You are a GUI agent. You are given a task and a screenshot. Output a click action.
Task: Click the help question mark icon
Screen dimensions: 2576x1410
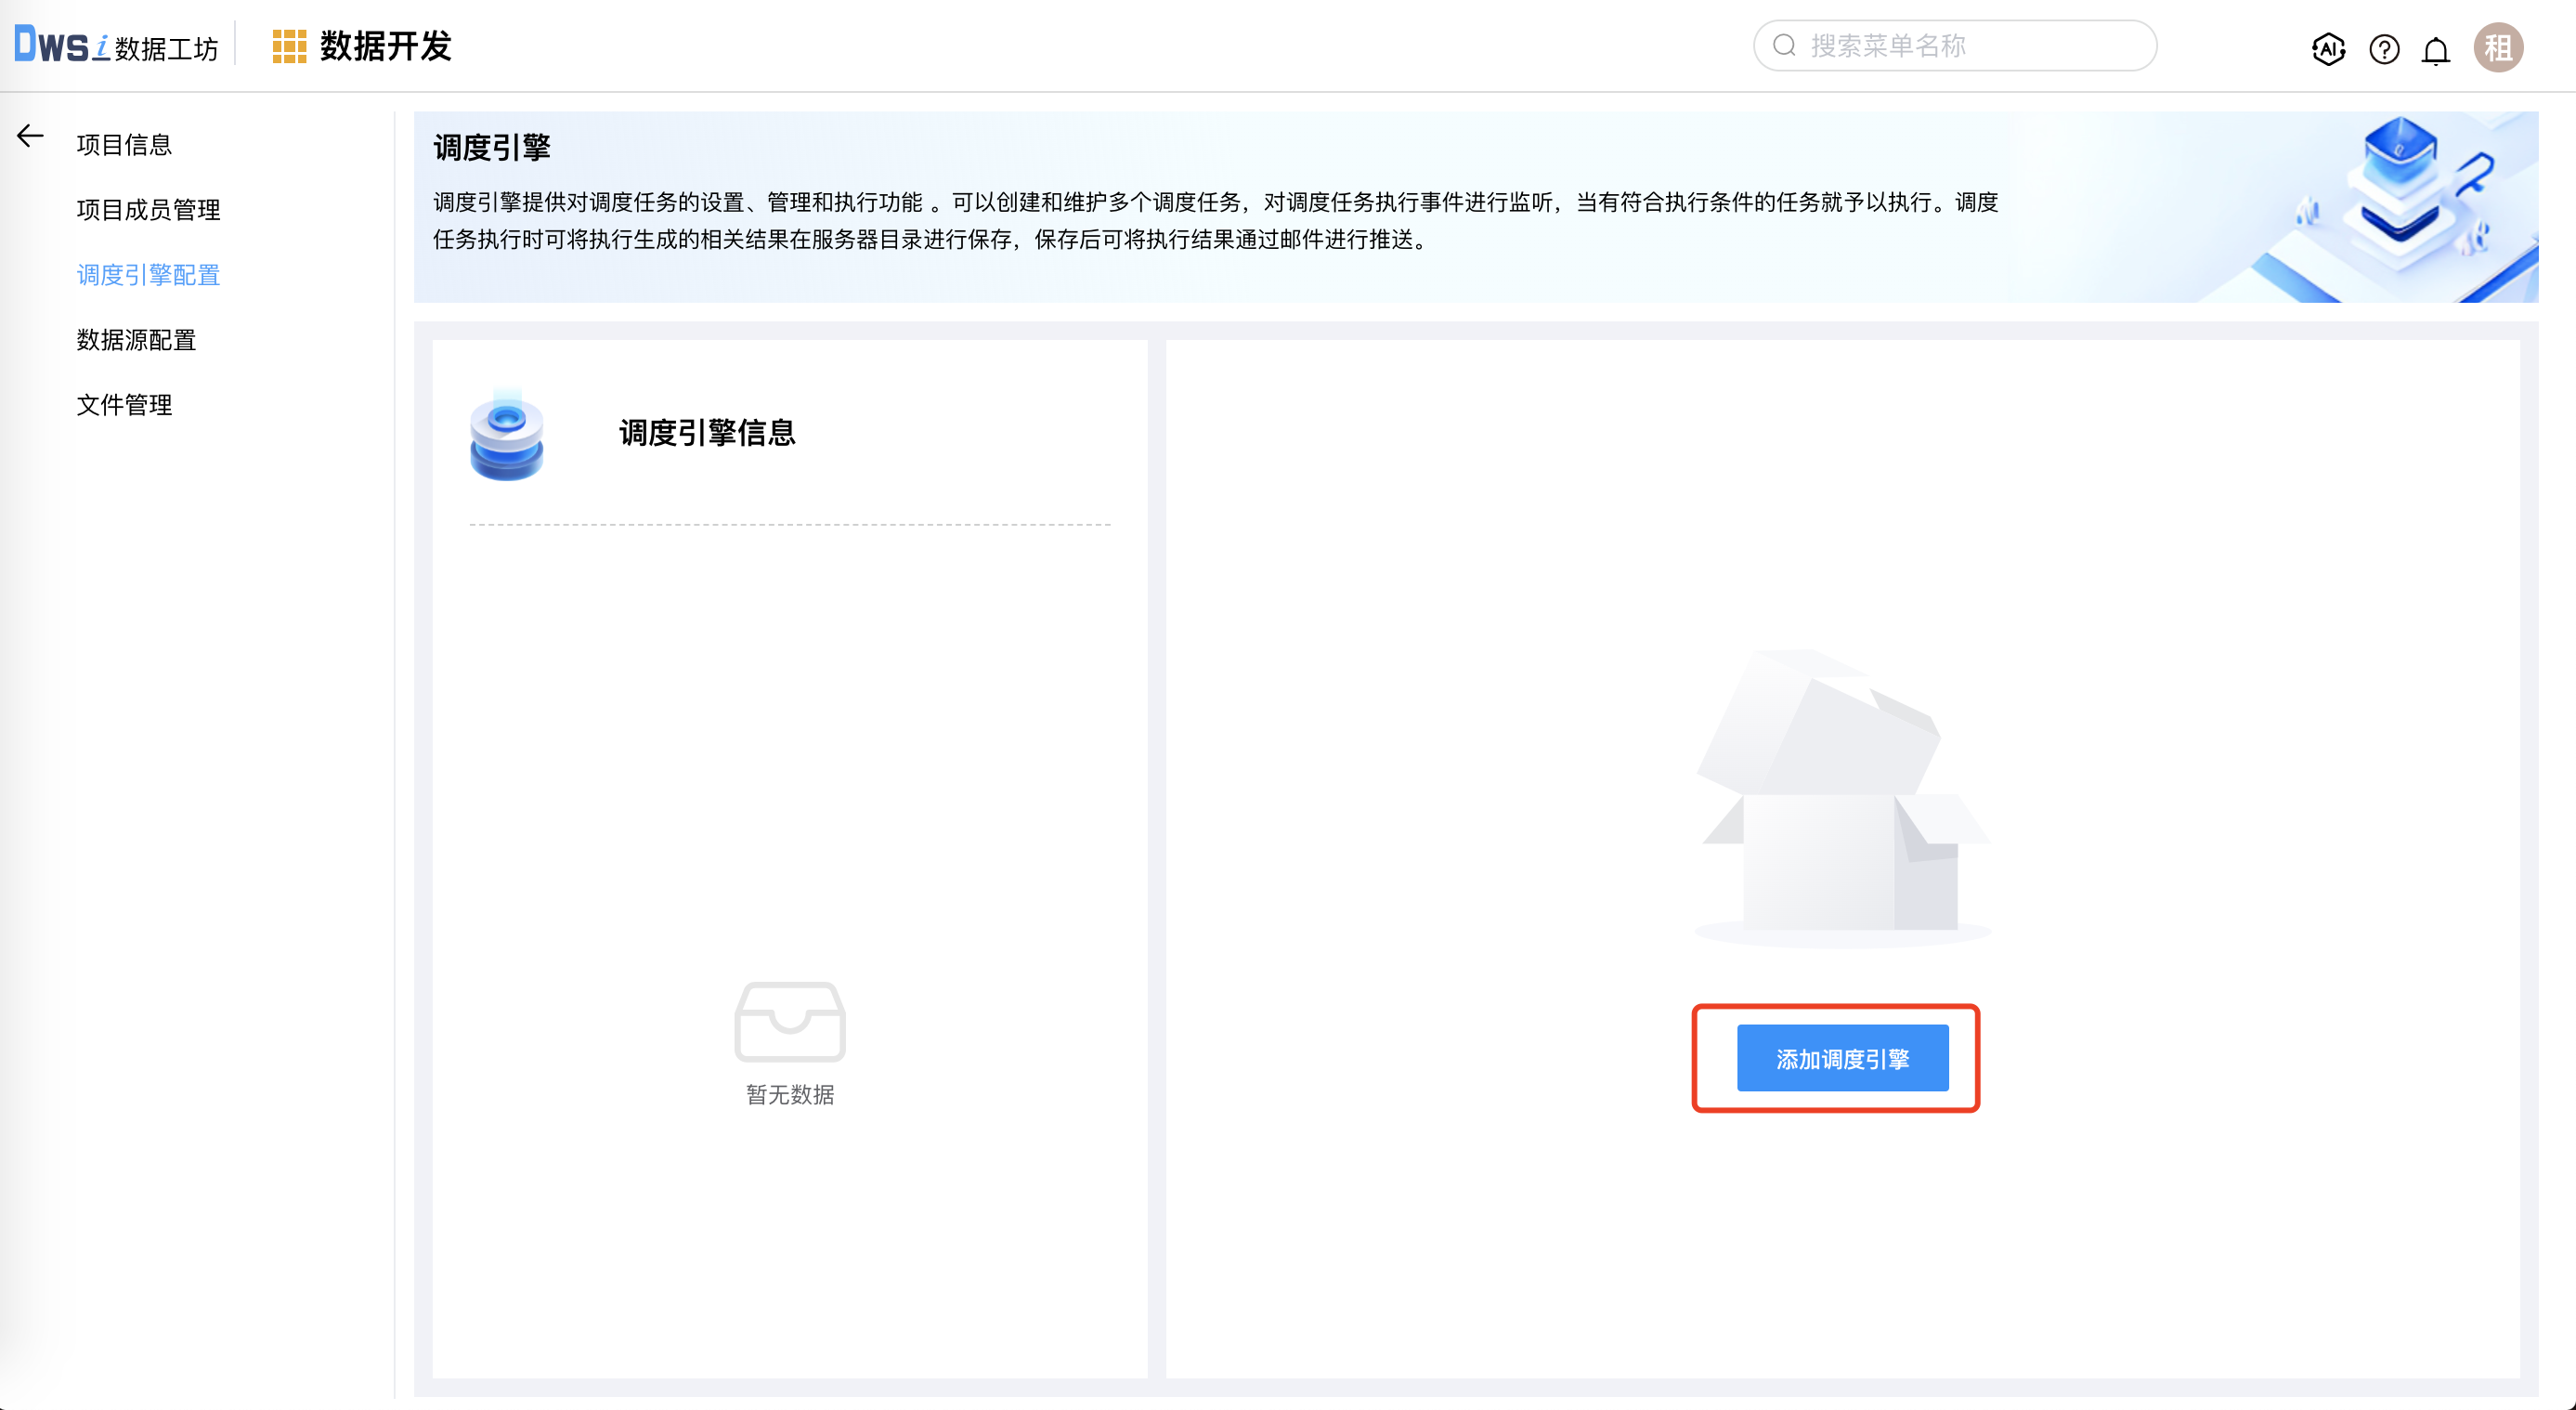[2383, 49]
